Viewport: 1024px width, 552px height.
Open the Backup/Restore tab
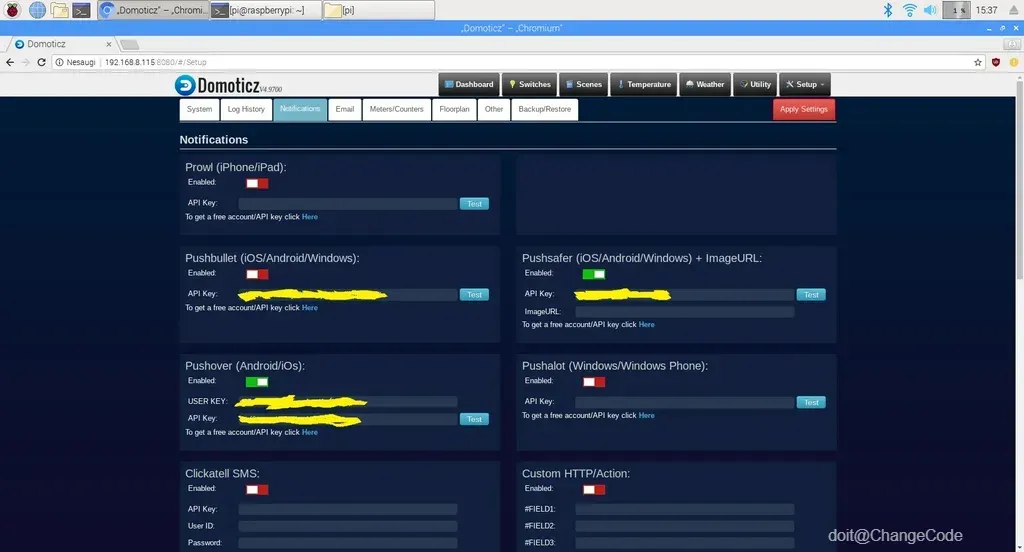pos(545,110)
